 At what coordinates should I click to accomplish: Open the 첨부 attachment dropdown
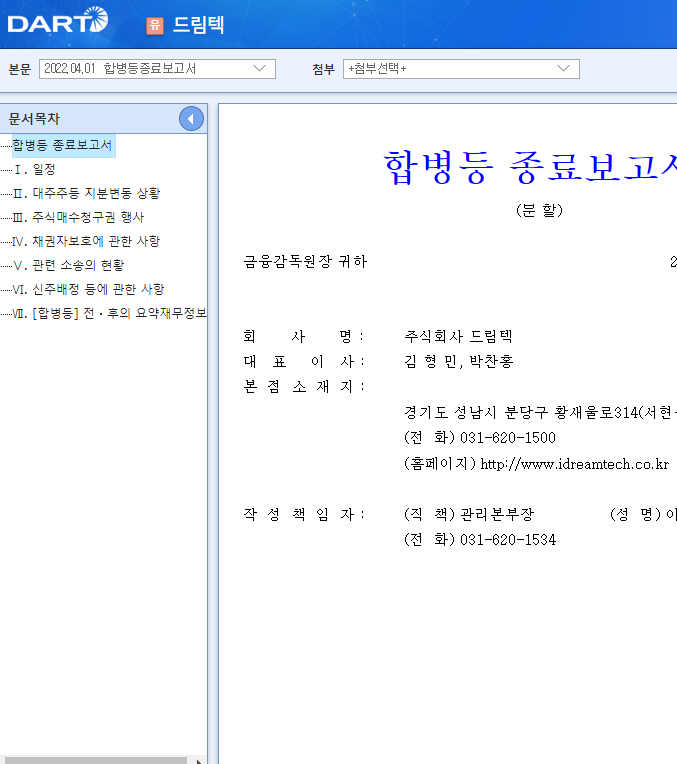[x=461, y=69]
